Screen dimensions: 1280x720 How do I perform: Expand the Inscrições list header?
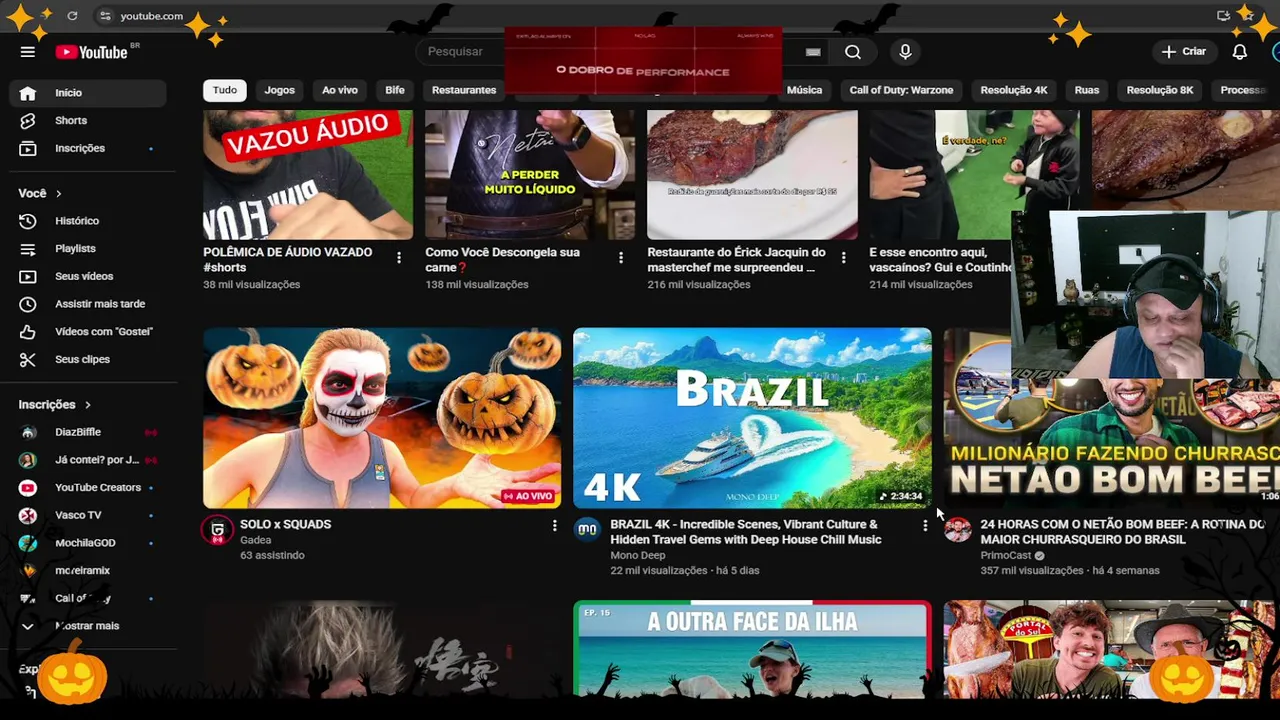coord(55,405)
